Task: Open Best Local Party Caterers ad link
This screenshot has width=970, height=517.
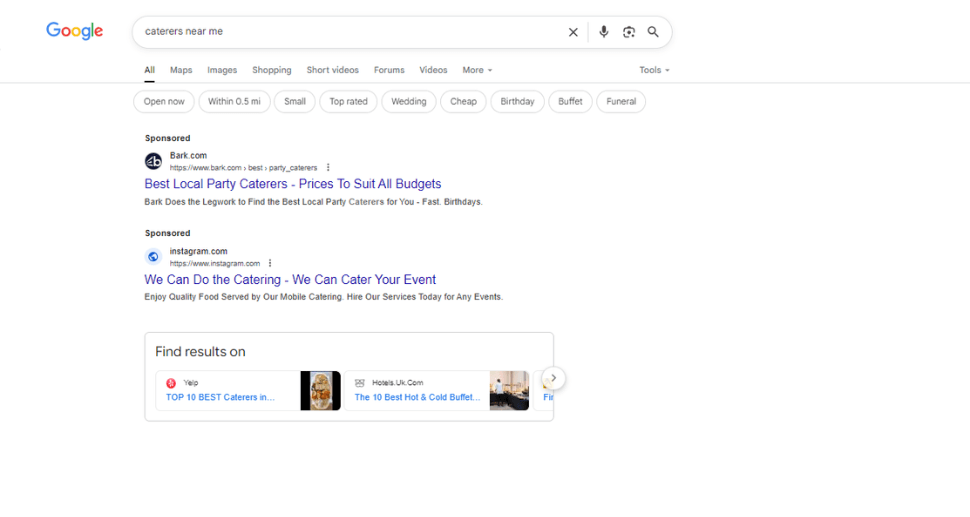Action: 293,184
